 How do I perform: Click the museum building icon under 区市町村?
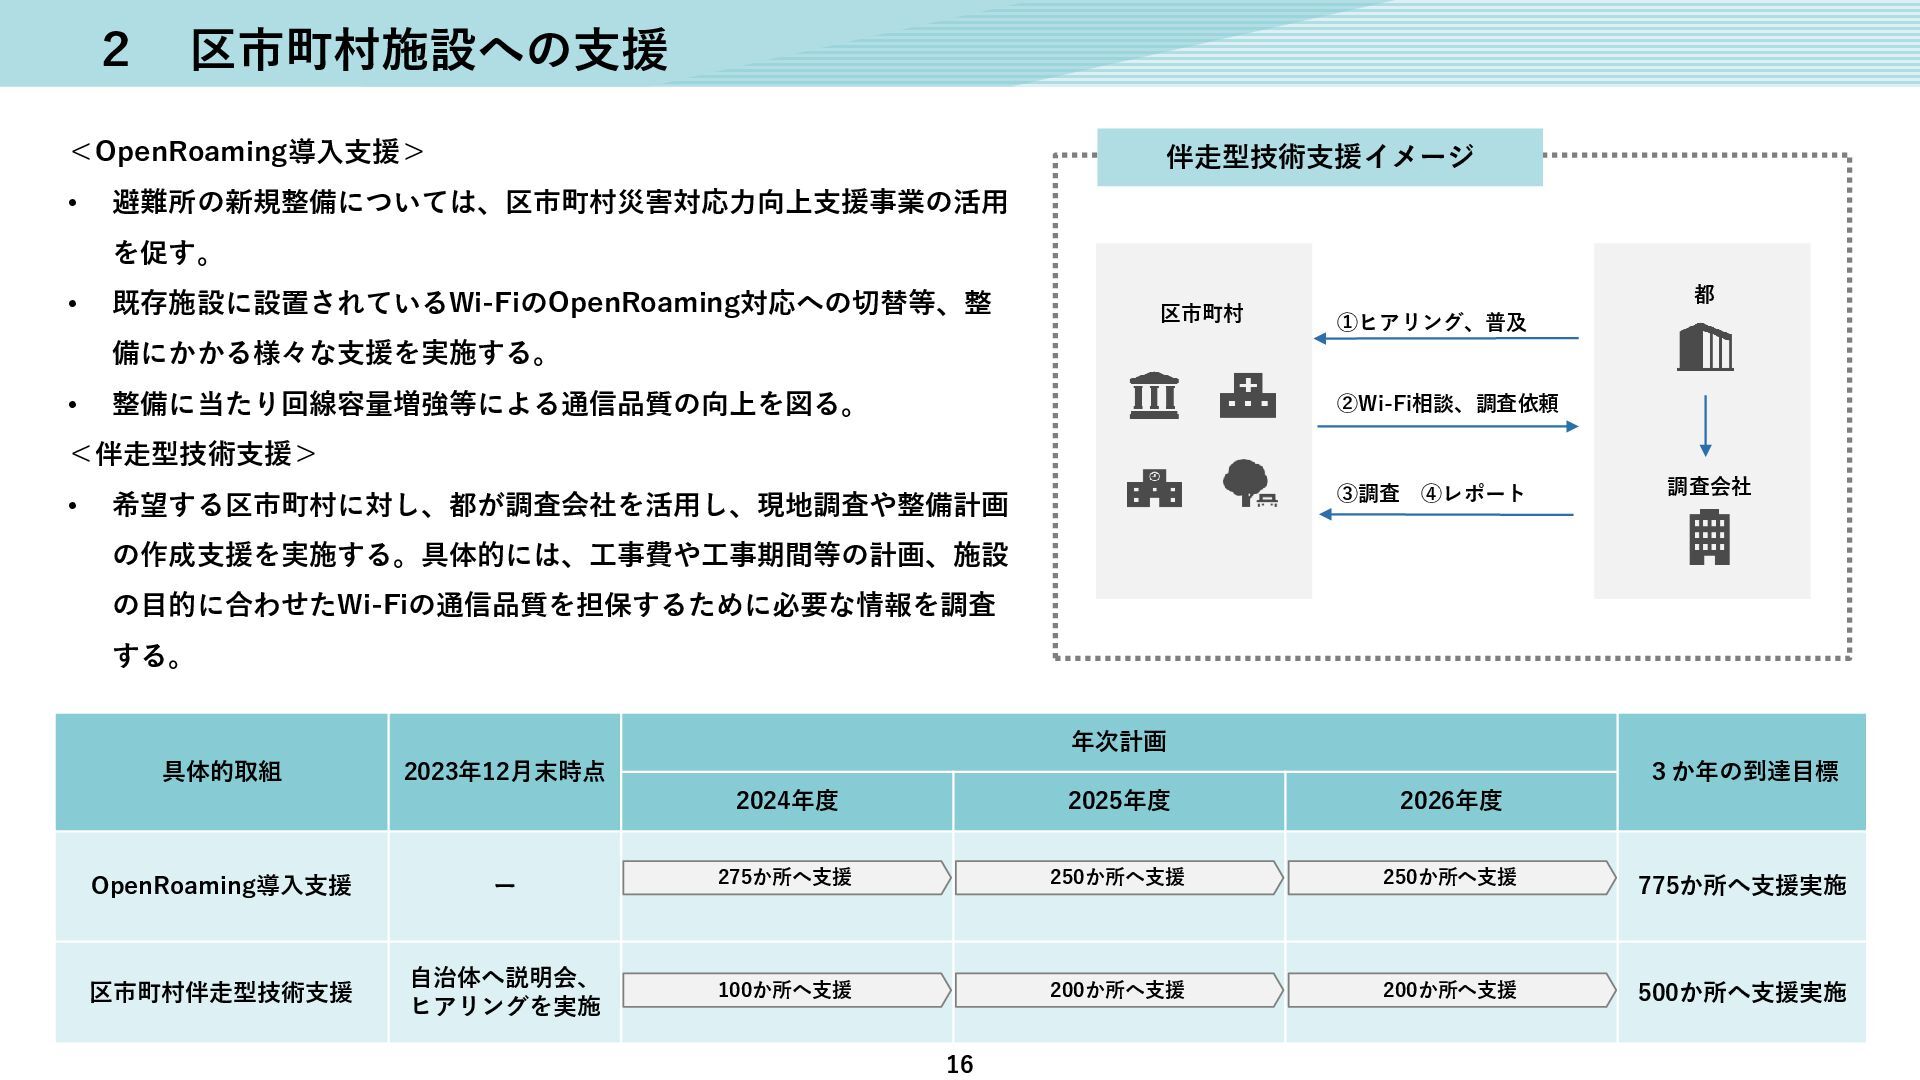pos(1153,395)
